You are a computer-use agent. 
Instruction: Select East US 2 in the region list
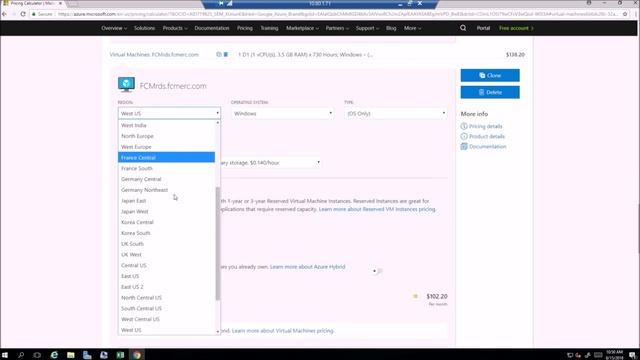pos(167,287)
